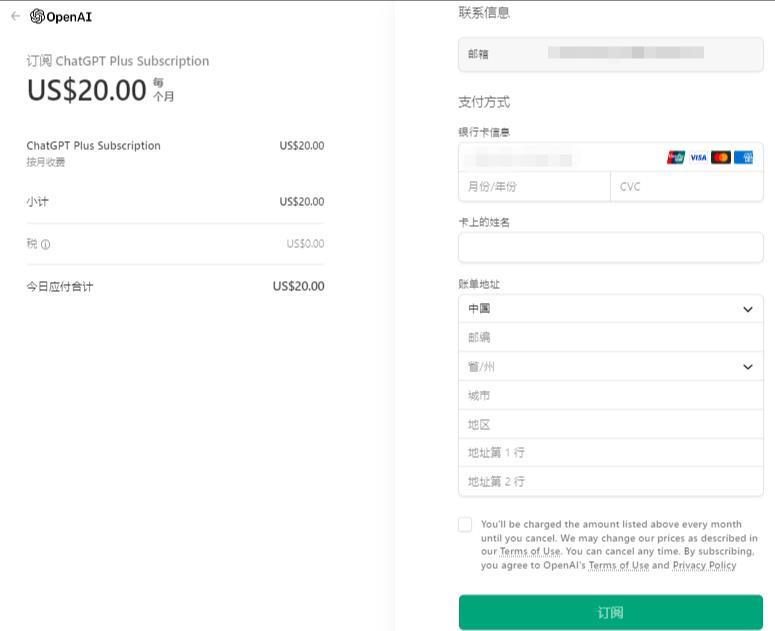The image size is (775, 631).
Task: Expand the 省/州 province dropdown
Action: coord(610,366)
